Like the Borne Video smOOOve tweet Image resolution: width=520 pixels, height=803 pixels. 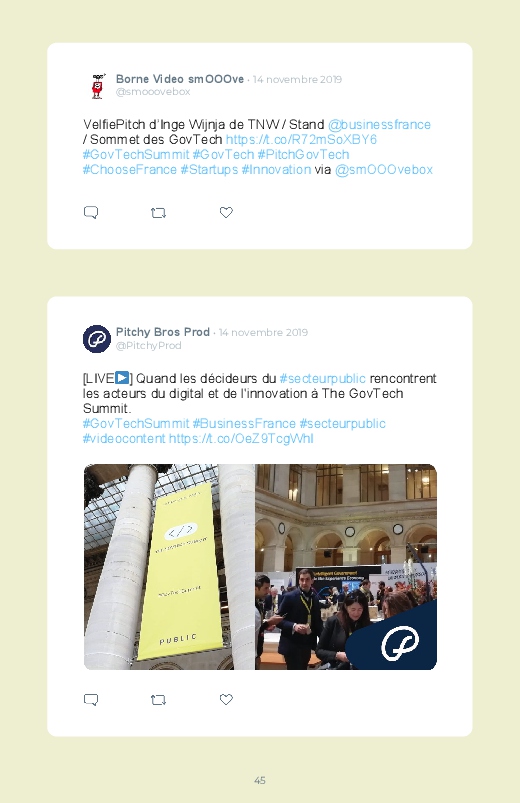click(226, 212)
